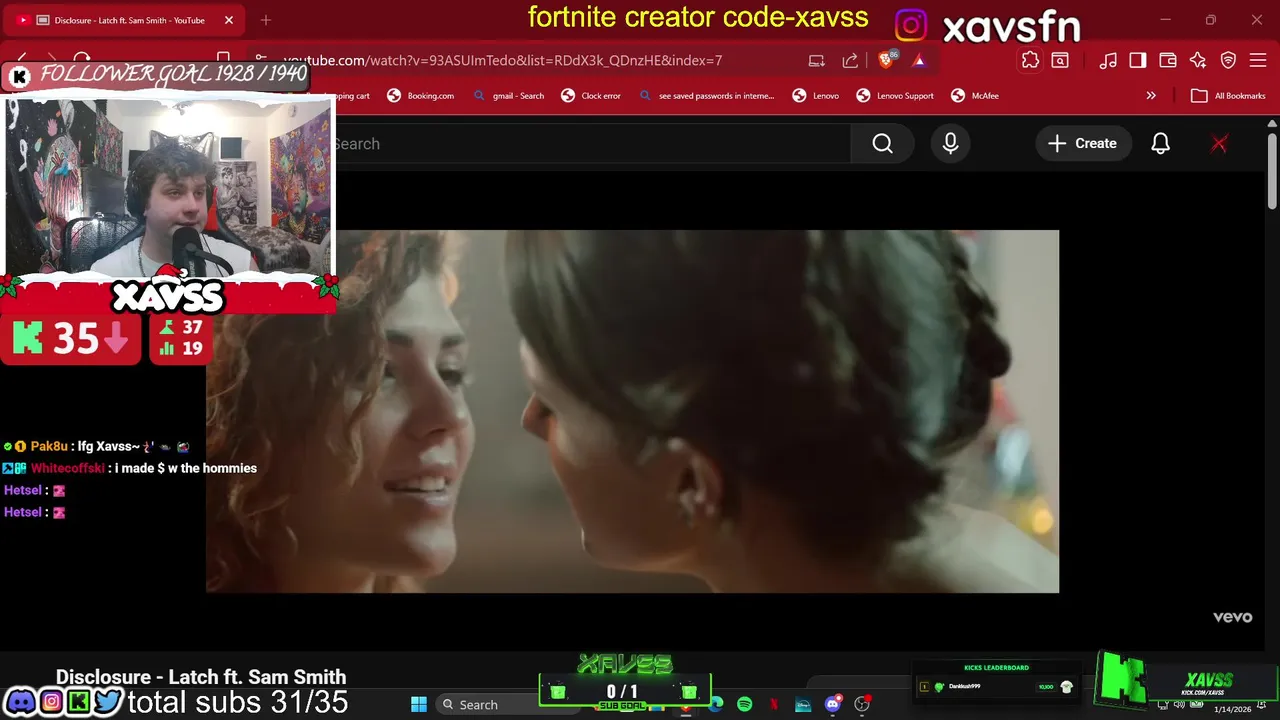
Task: Click the Brave Rewards triangle icon
Action: click(x=919, y=60)
